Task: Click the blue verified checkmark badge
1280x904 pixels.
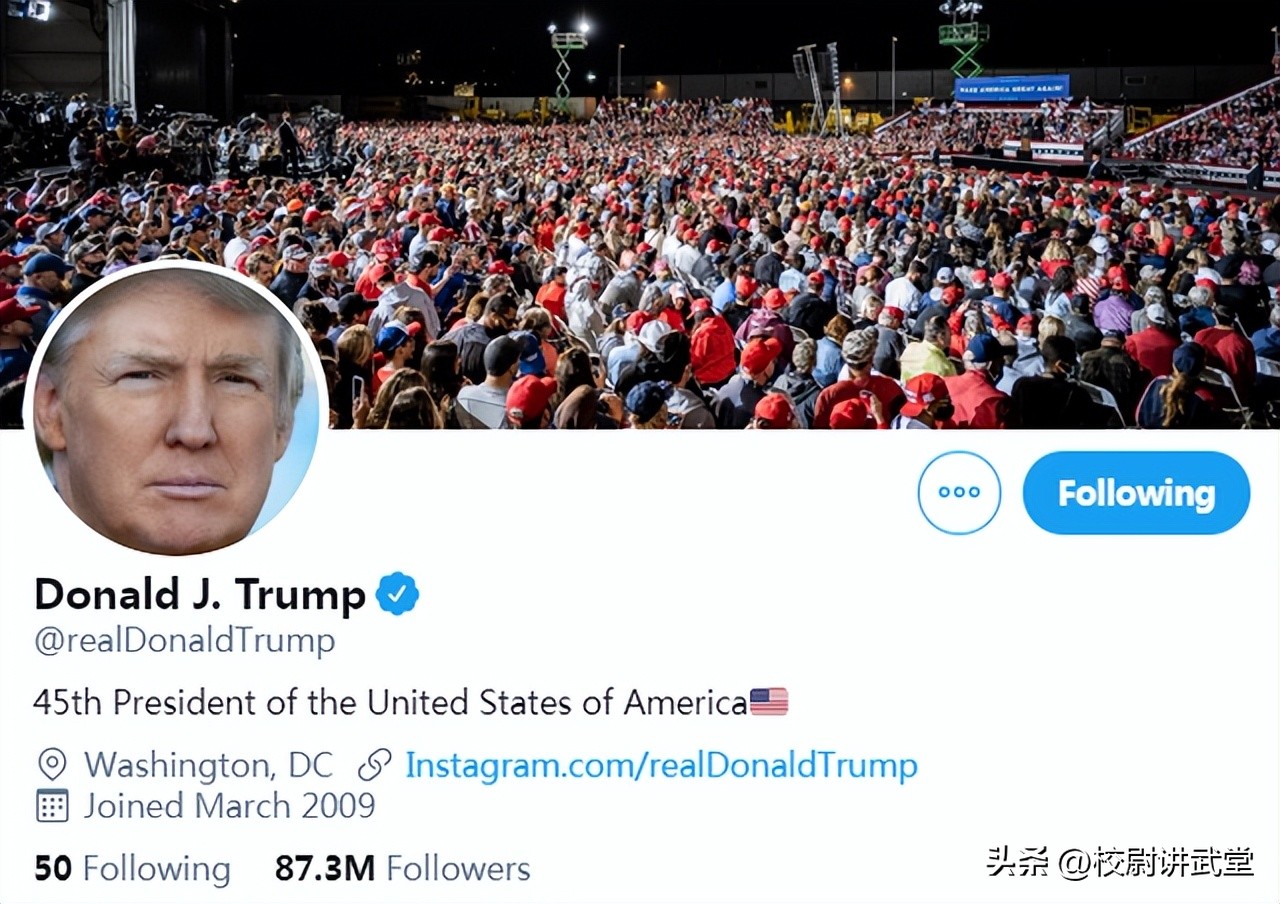Action: 397,594
